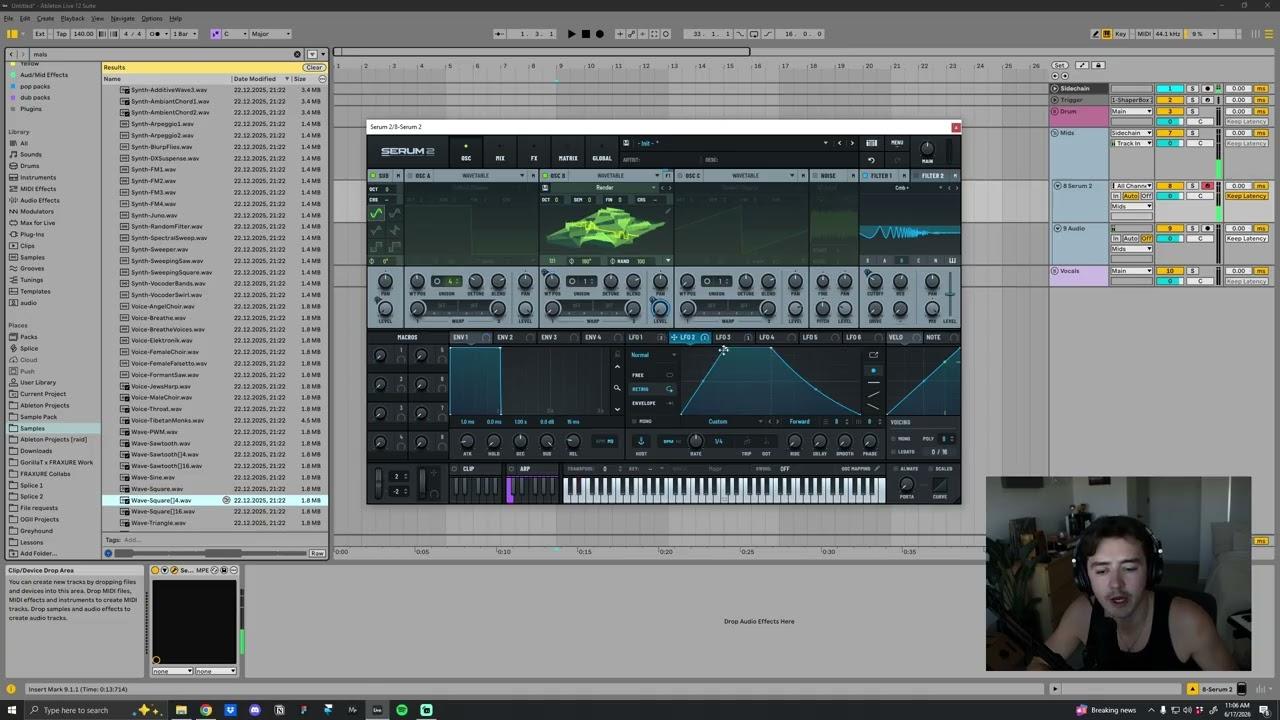Toggle LEGATO checkbox in Voicing
The height and width of the screenshot is (720, 1280).
tap(896, 451)
